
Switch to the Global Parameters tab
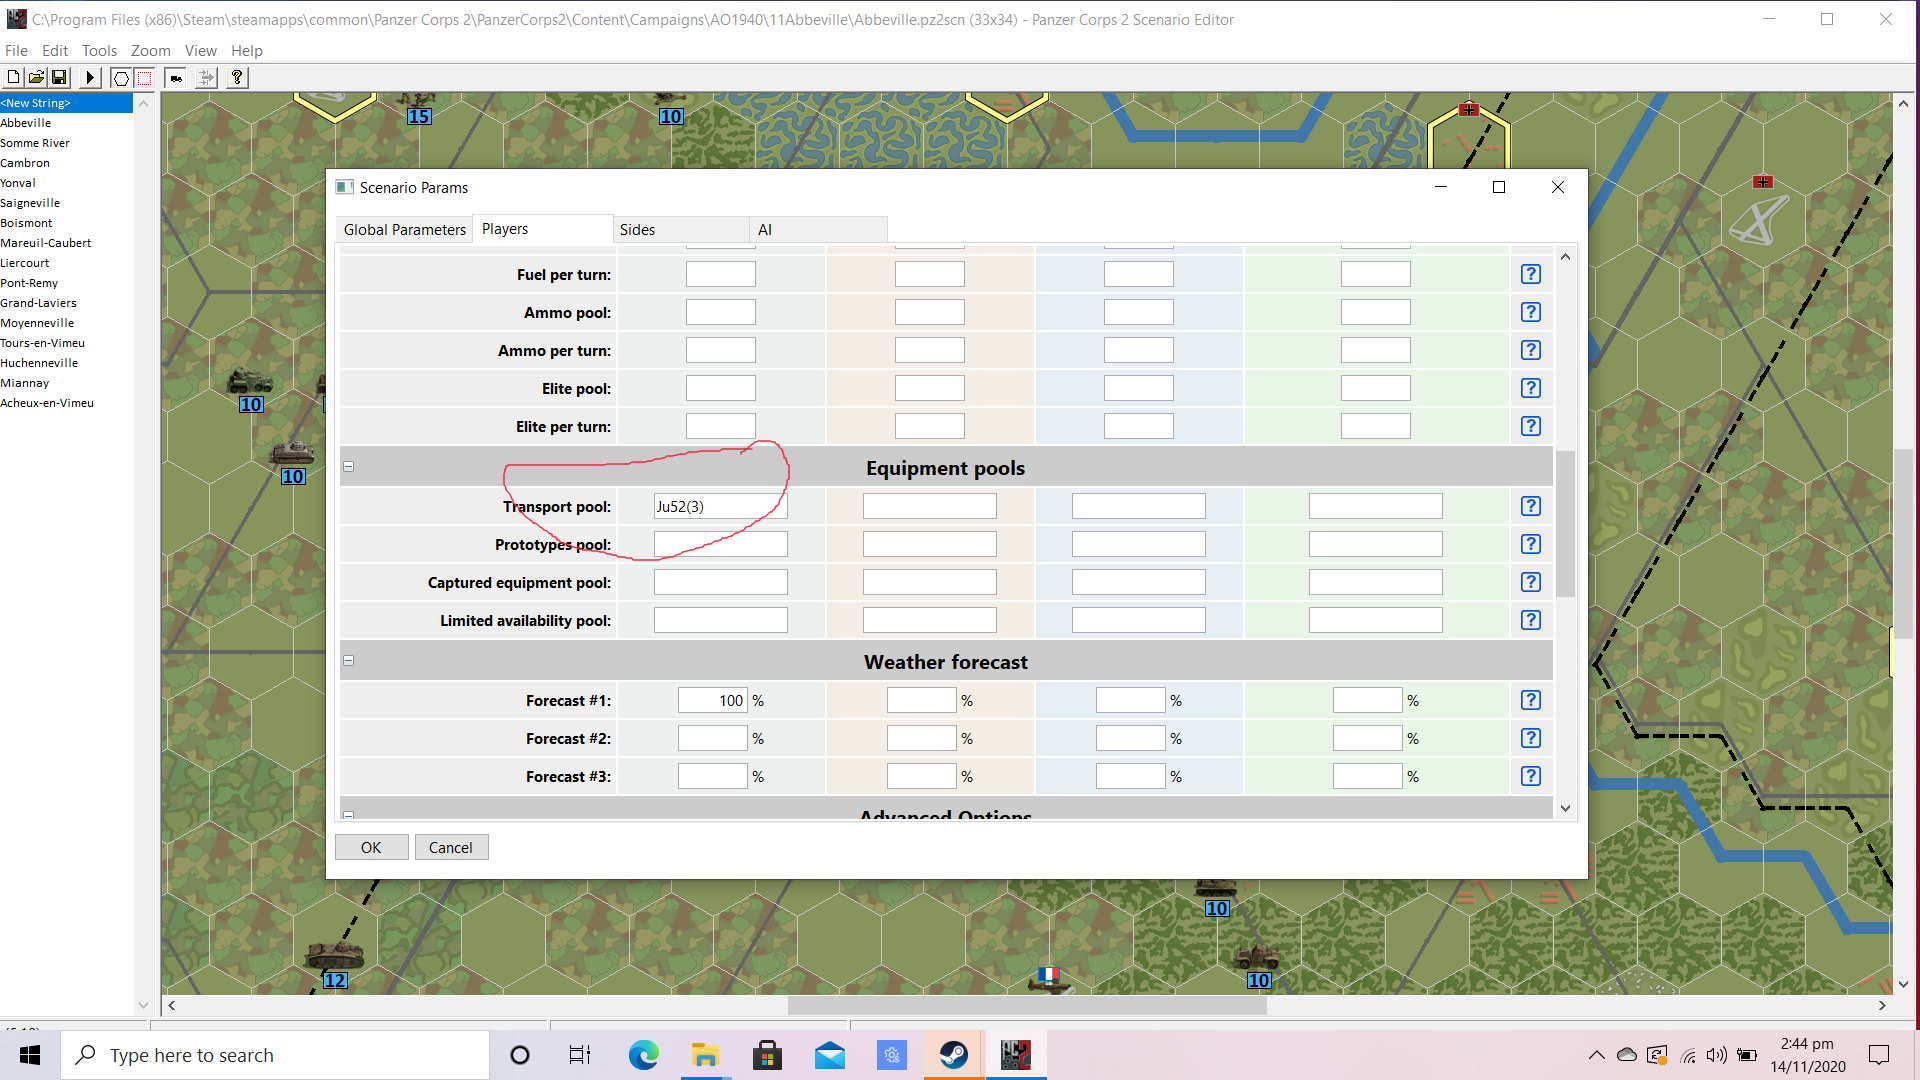pos(404,230)
